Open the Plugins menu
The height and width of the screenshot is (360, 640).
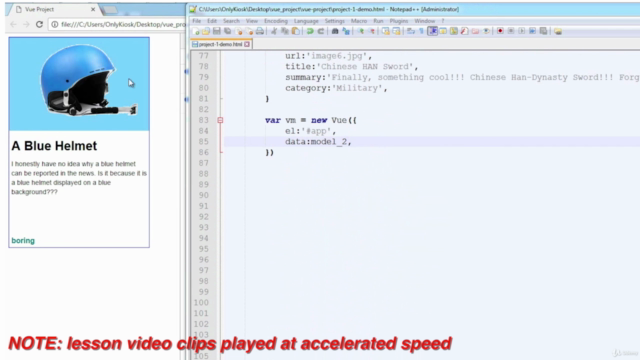[x=399, y=21]
